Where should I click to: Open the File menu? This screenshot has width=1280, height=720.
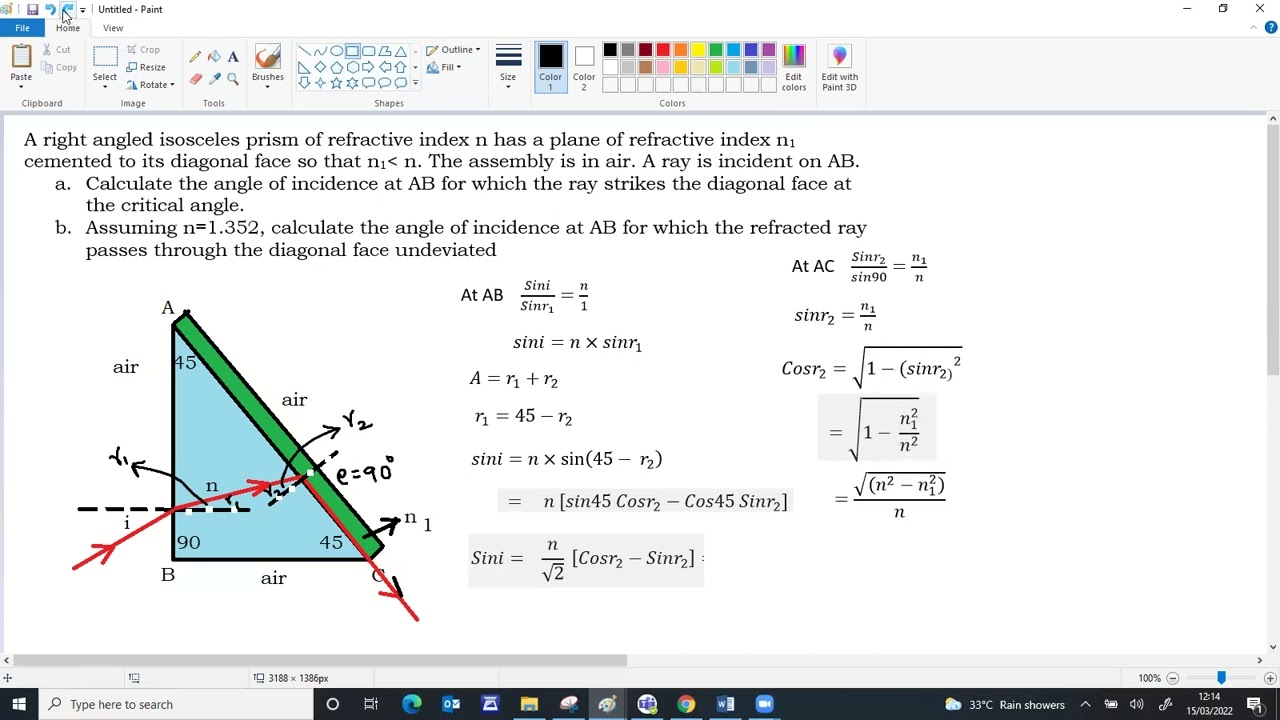point(22,28)
